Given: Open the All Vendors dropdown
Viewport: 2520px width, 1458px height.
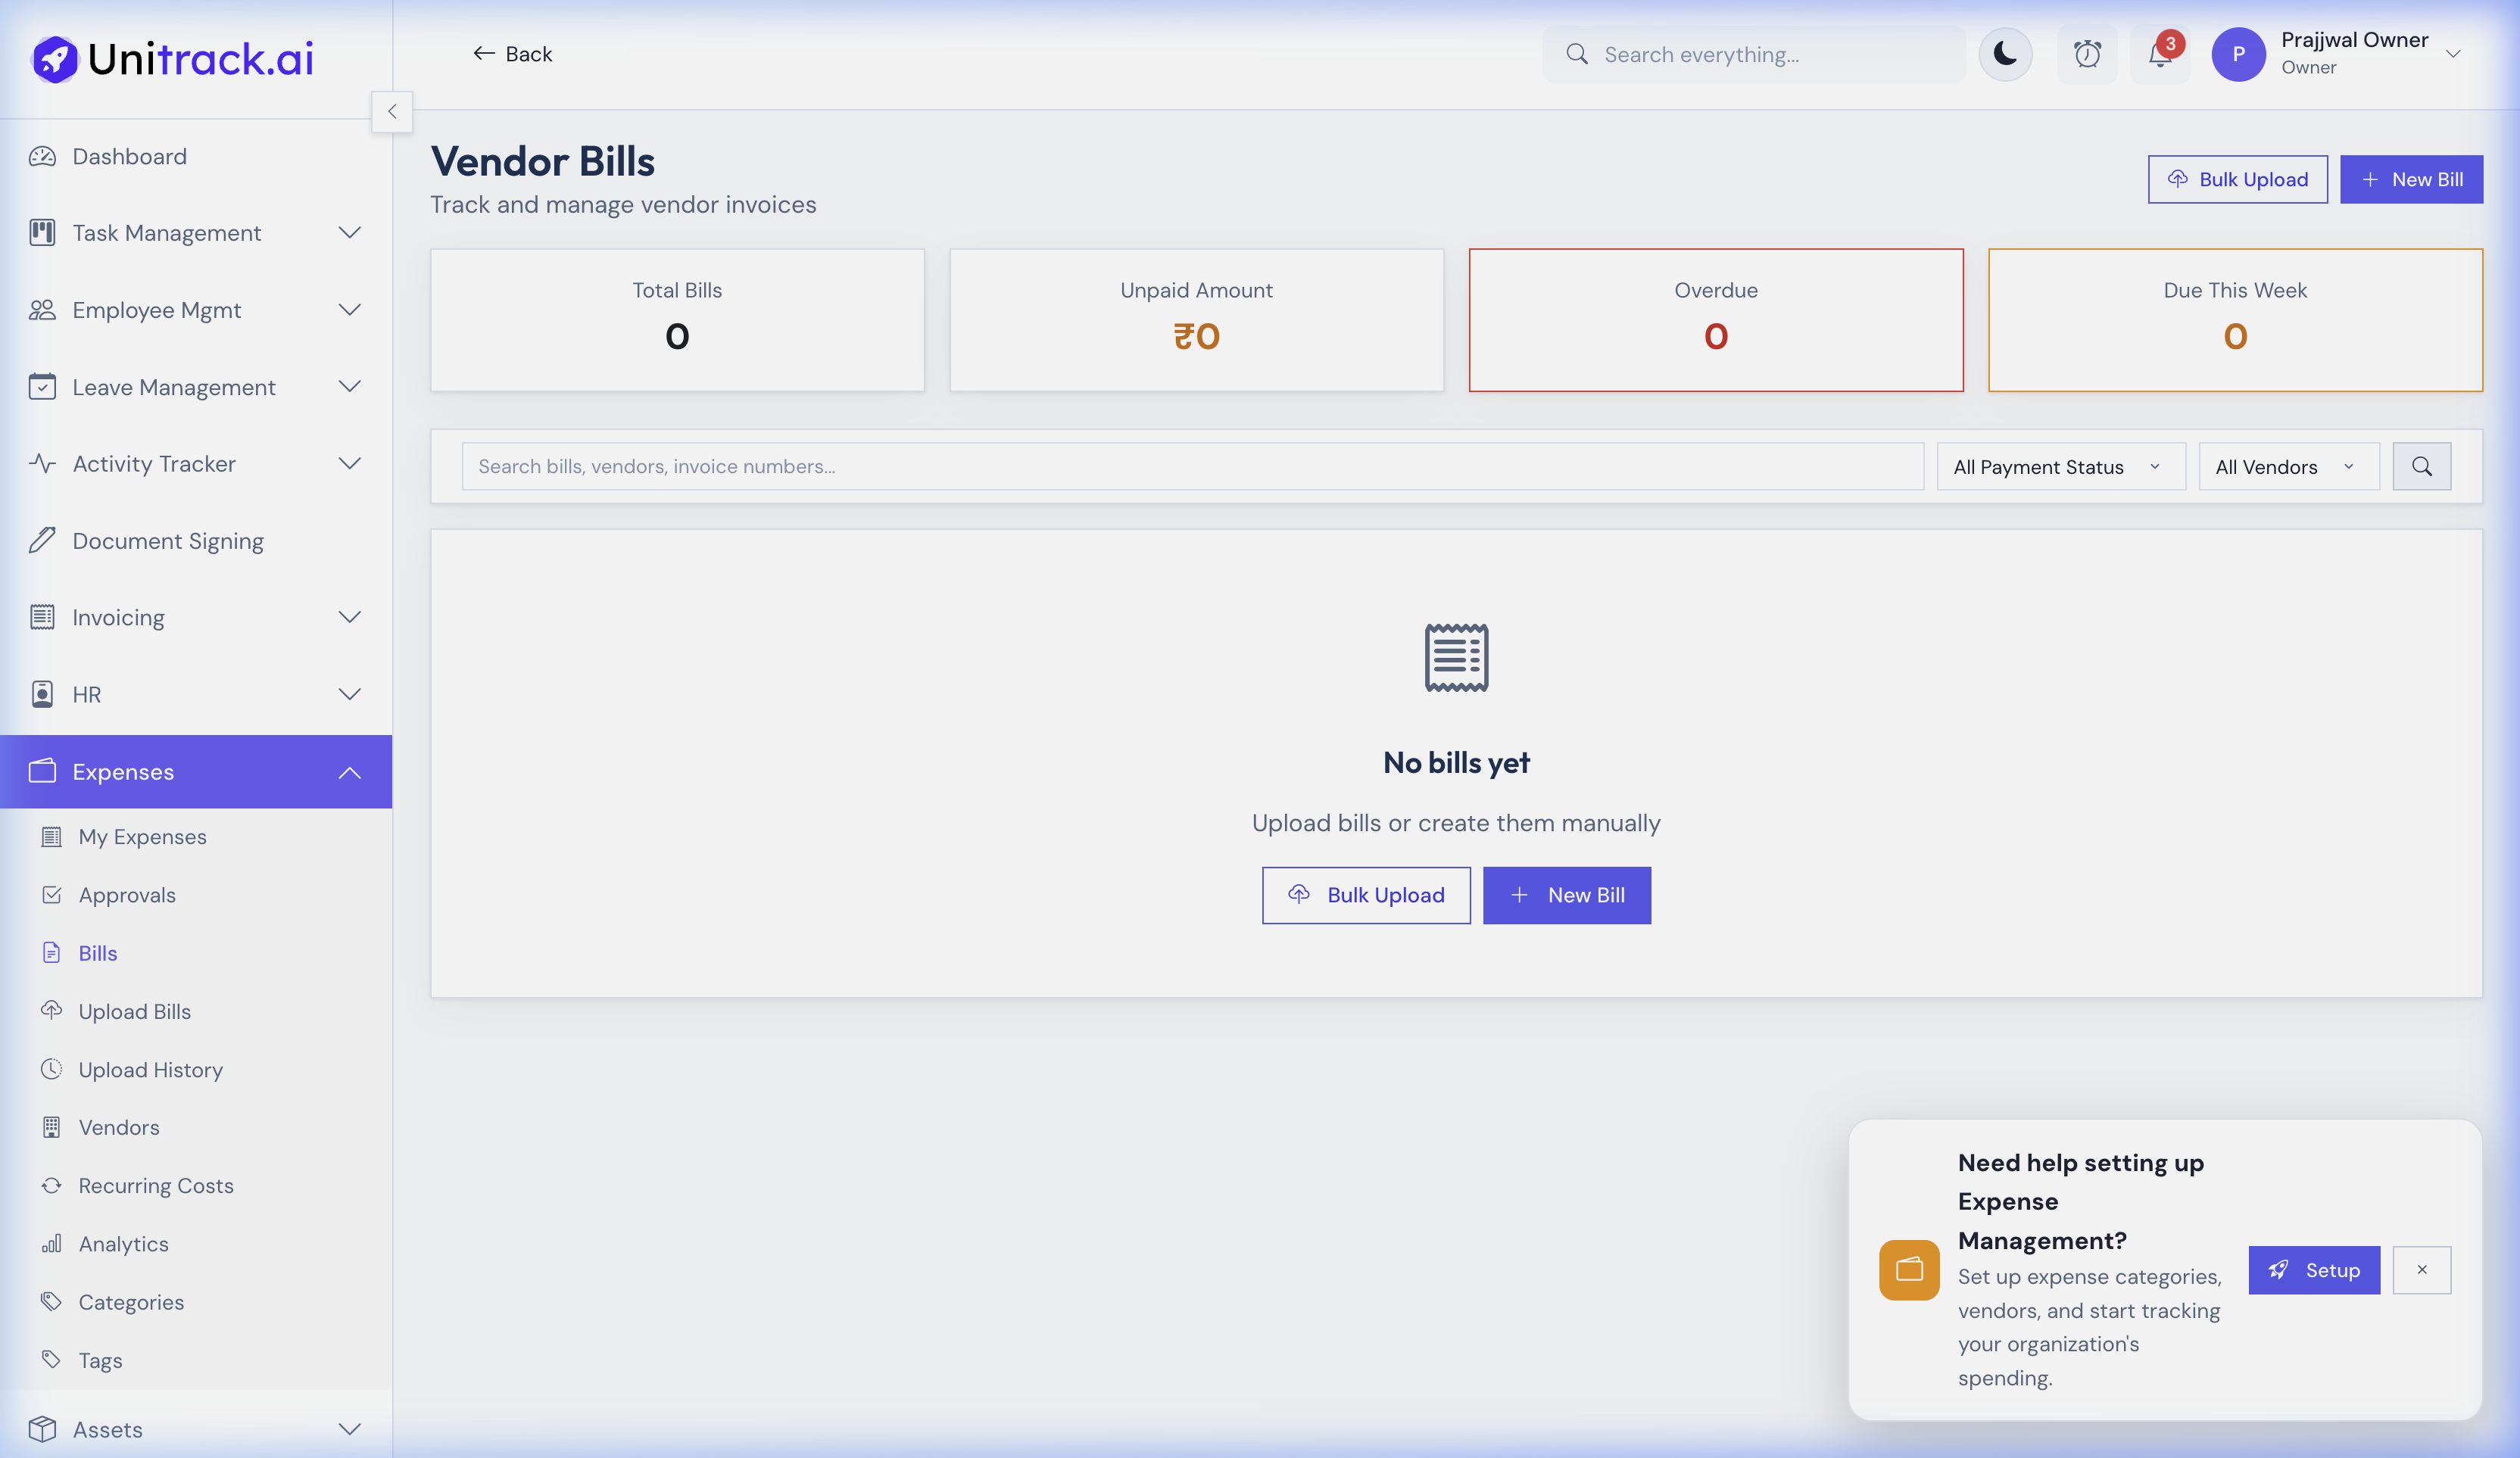Looking at the screenshot, I should point(2288,466).
